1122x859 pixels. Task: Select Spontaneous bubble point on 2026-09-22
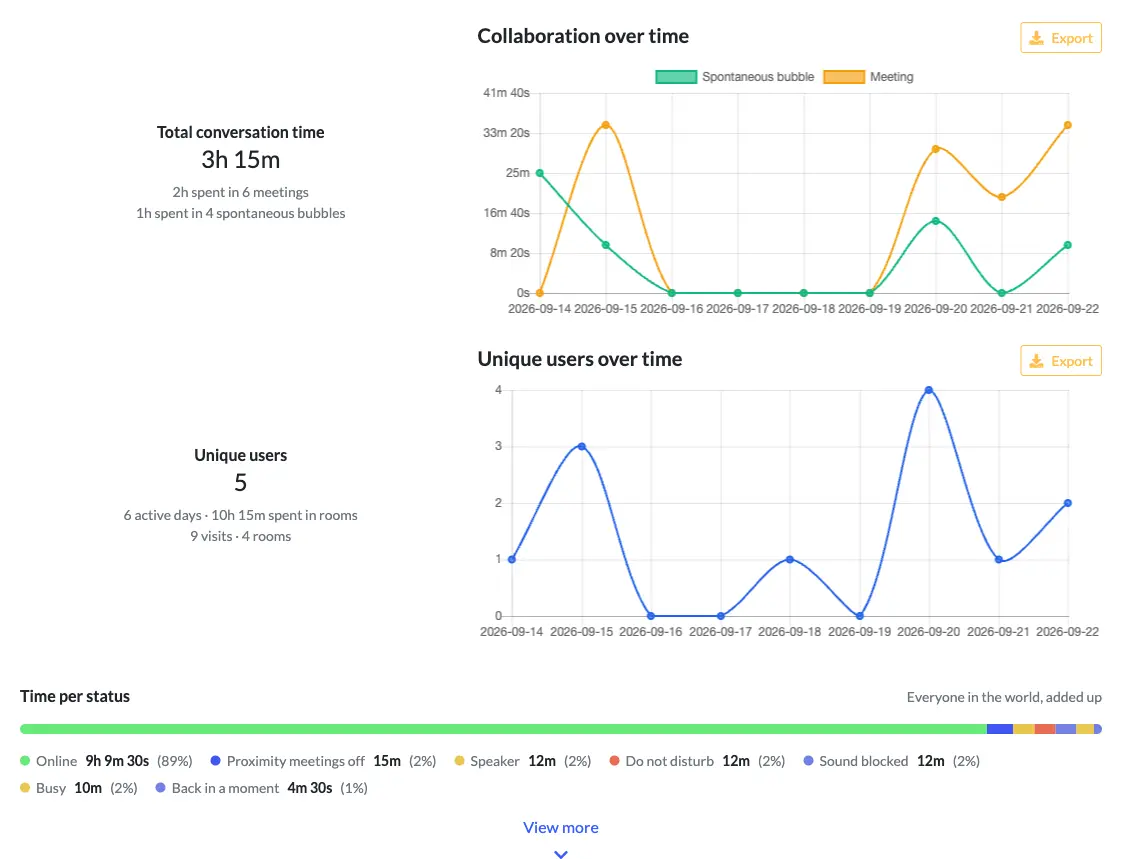click(x=1068, y=245)
